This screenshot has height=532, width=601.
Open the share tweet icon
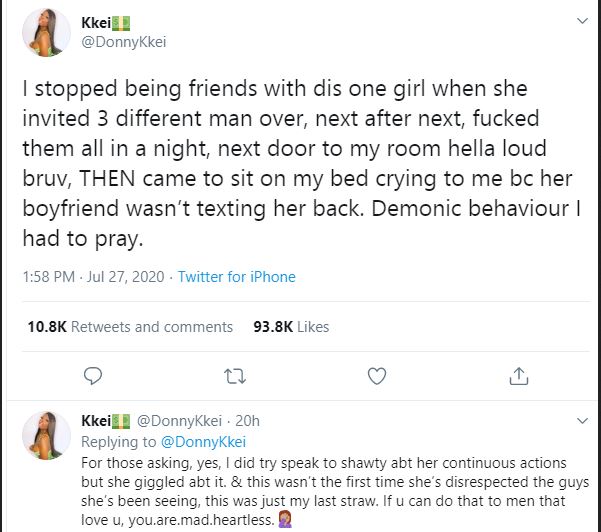(518, 376)
